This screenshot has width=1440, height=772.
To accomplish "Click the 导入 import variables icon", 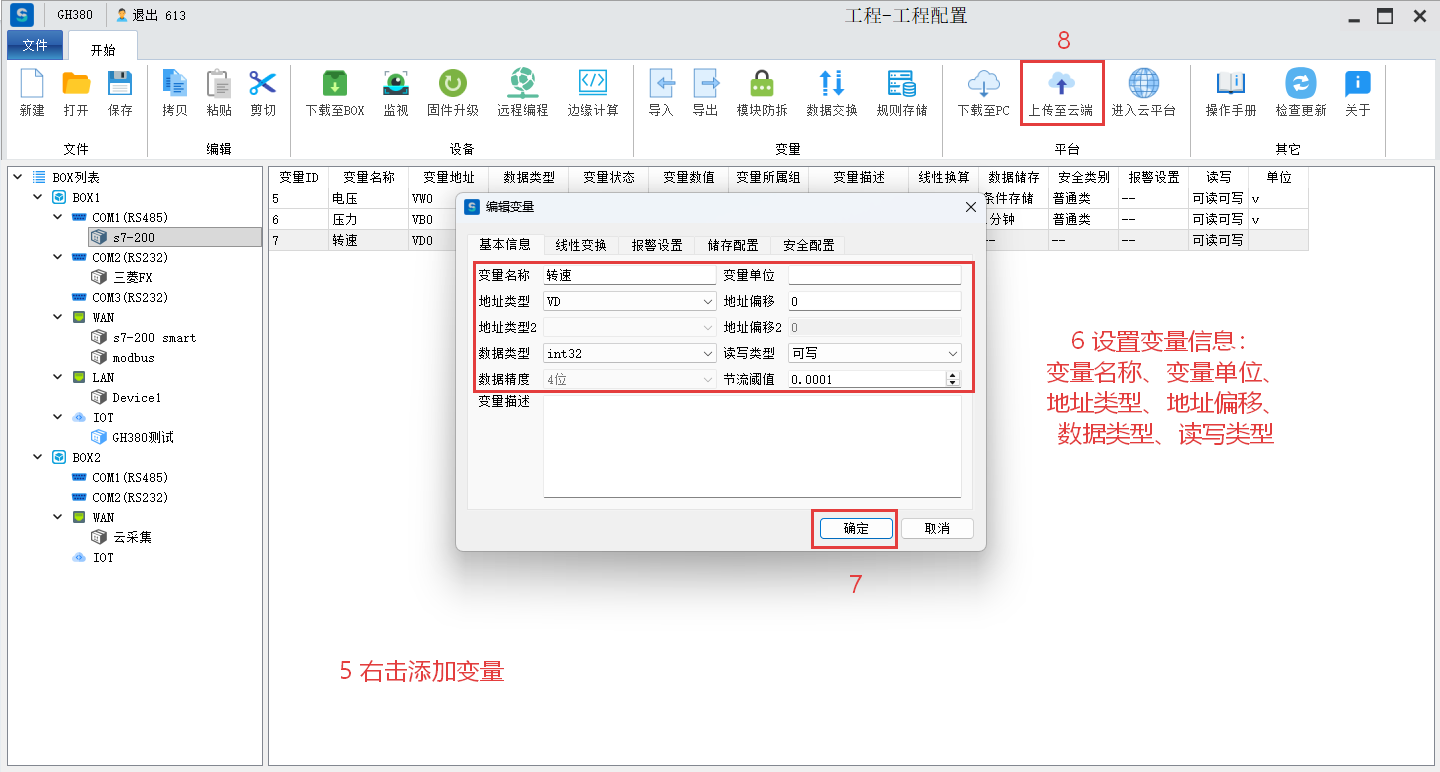I will click(661, 83).
